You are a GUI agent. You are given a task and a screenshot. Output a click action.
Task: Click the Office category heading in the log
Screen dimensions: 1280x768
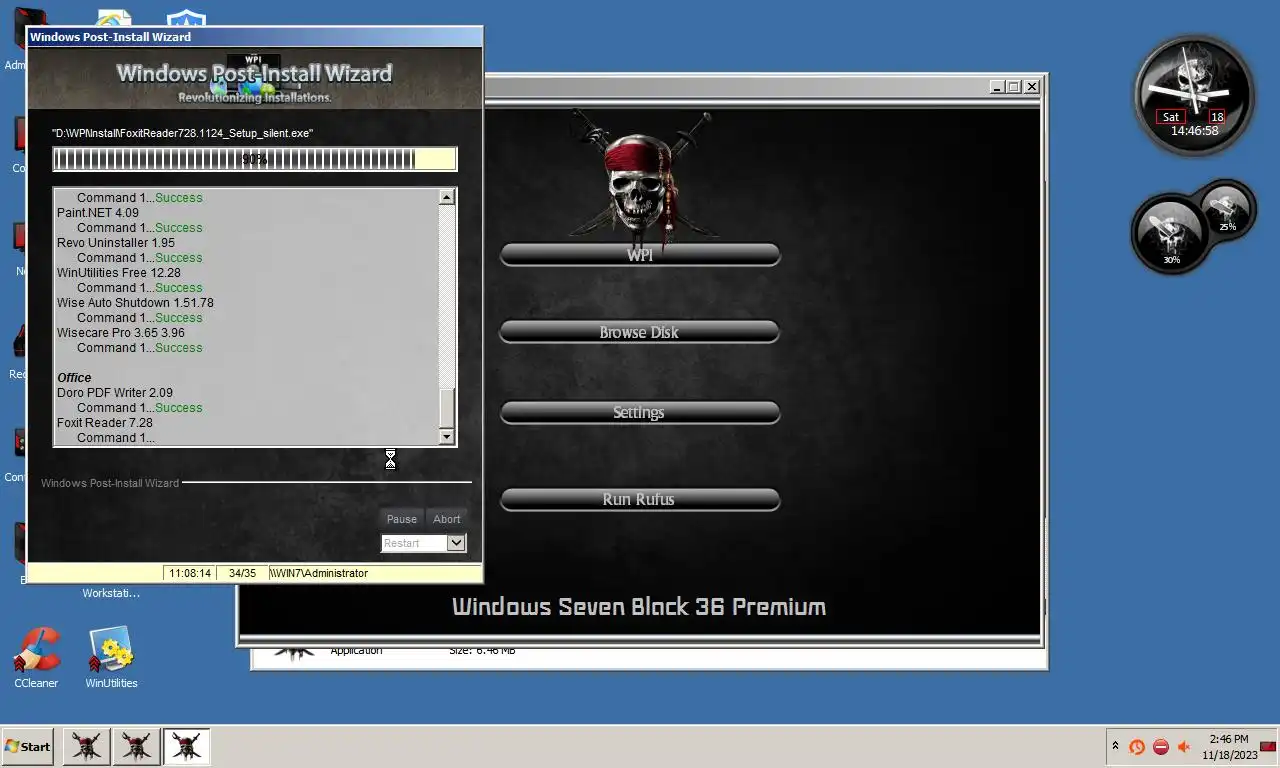pyautogui.click(x=74, y=378)
